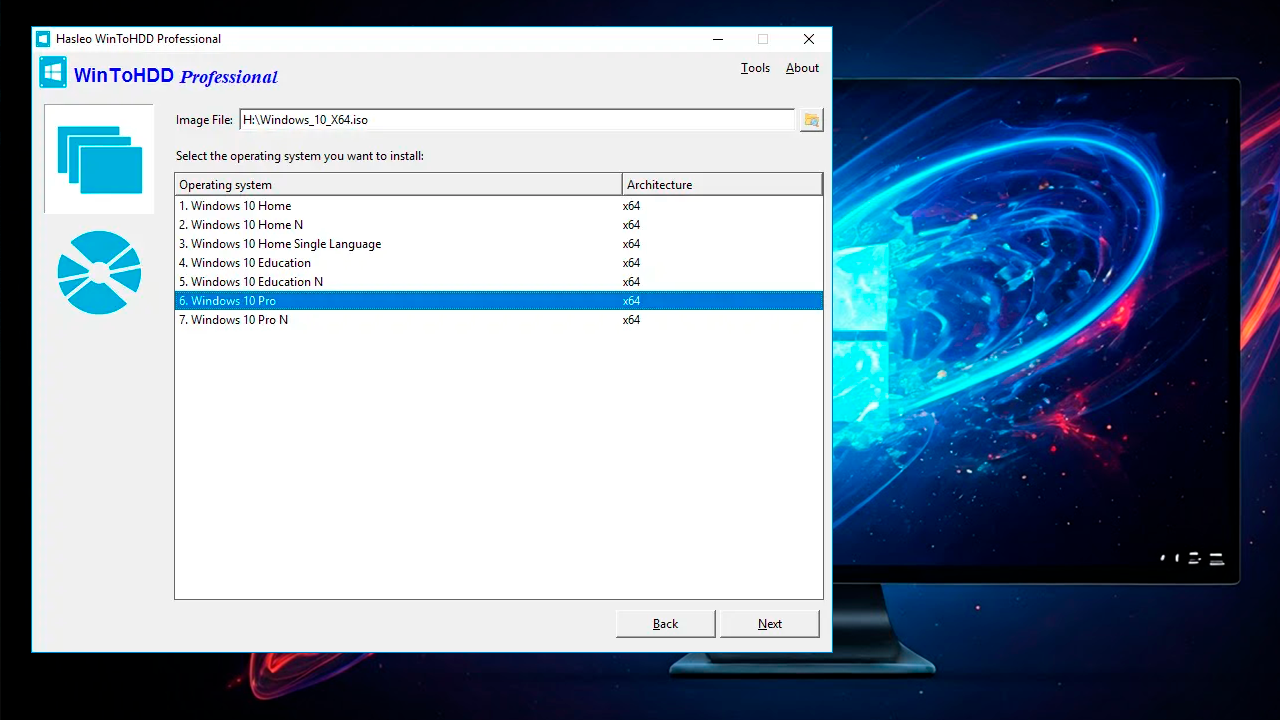Sort by Operating system column header
This screenshot has width=1280, height=720.
point(398,185)
